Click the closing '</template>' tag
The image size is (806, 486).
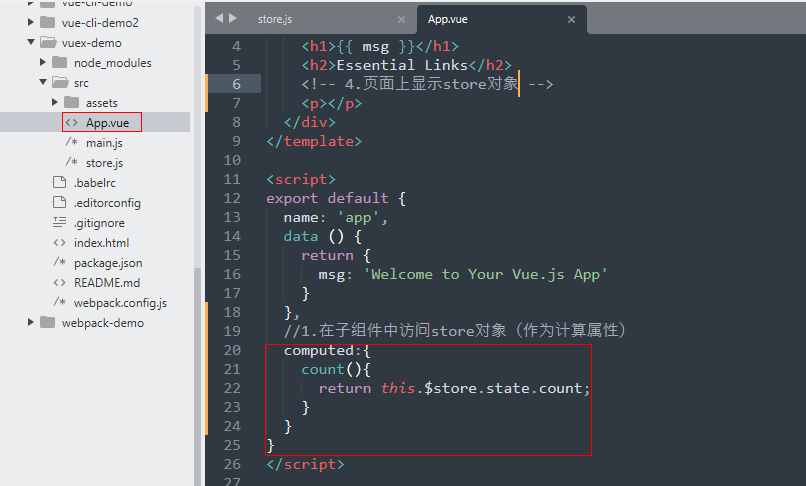pyautogui.click(x=314, y=141)
